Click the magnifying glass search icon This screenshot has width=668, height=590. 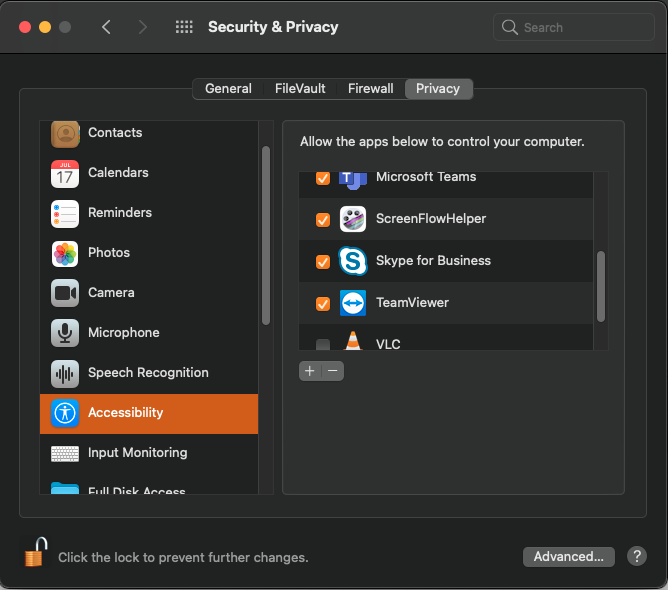point(509,27)
